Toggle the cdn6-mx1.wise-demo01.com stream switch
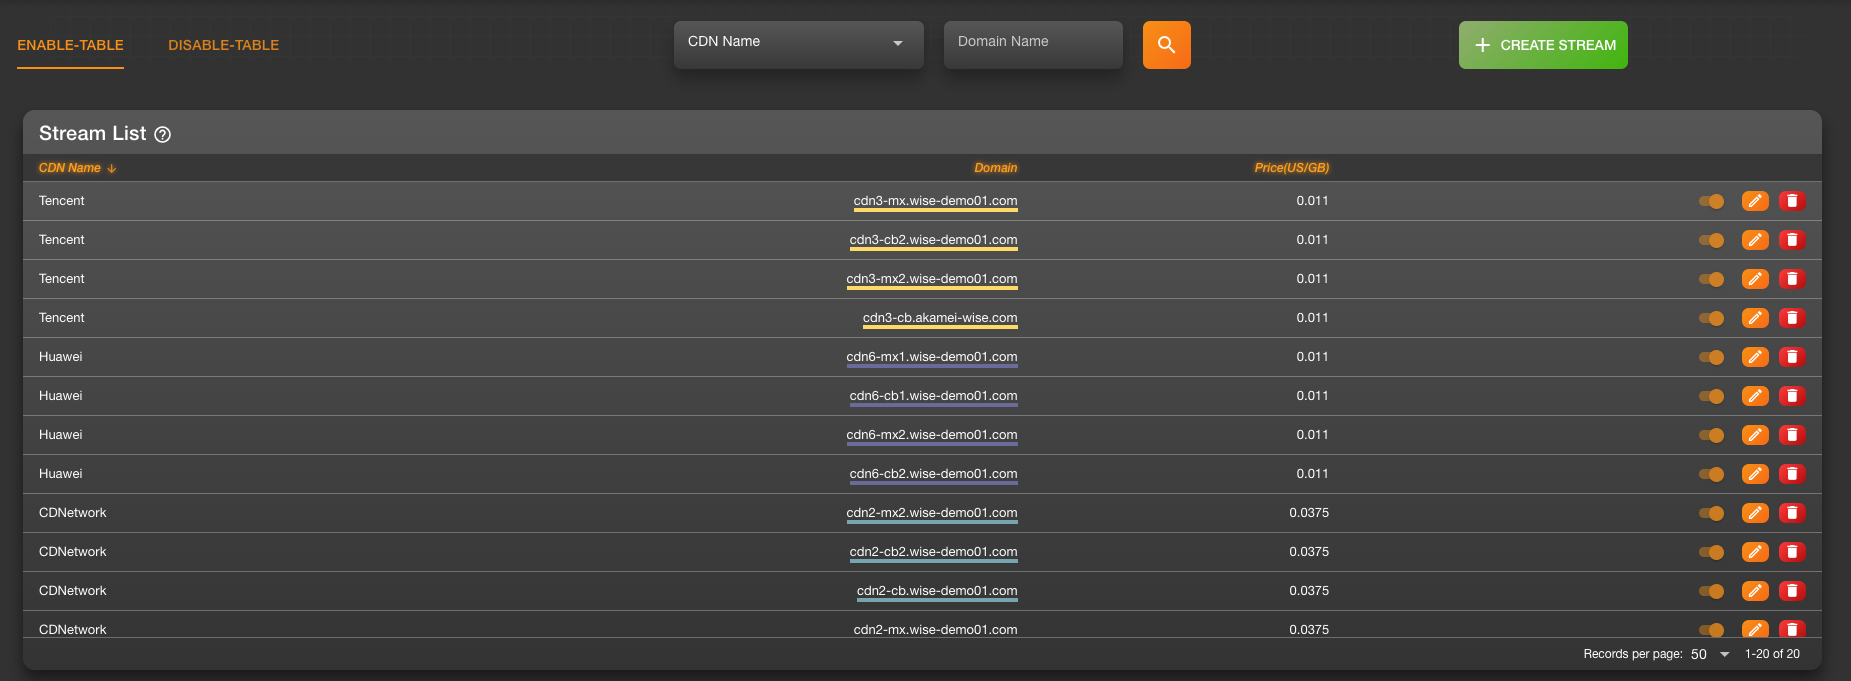Viewport: 1851px width, 681px height. click(1711, 357)
